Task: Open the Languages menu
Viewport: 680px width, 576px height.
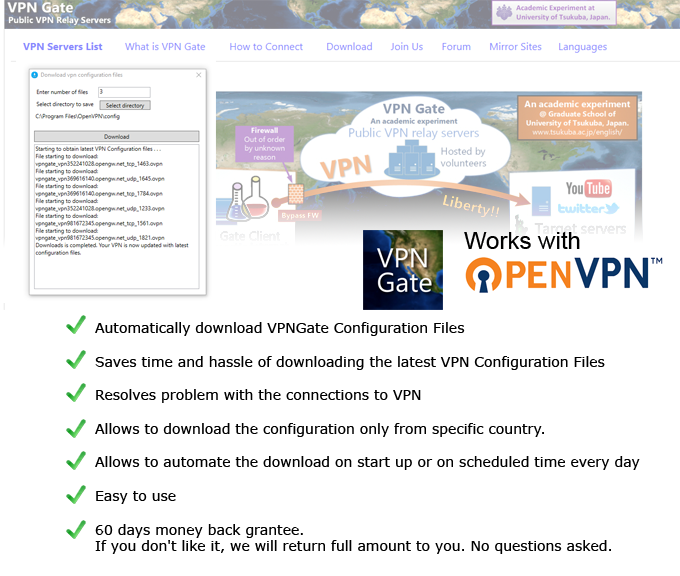Action: pos(582,47)
